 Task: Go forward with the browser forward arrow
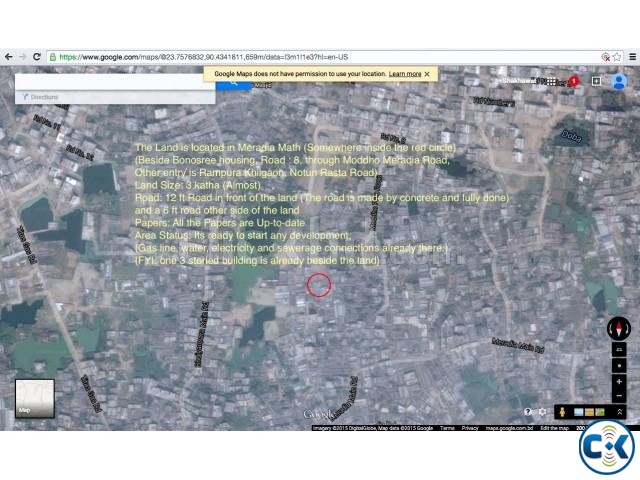22,57
